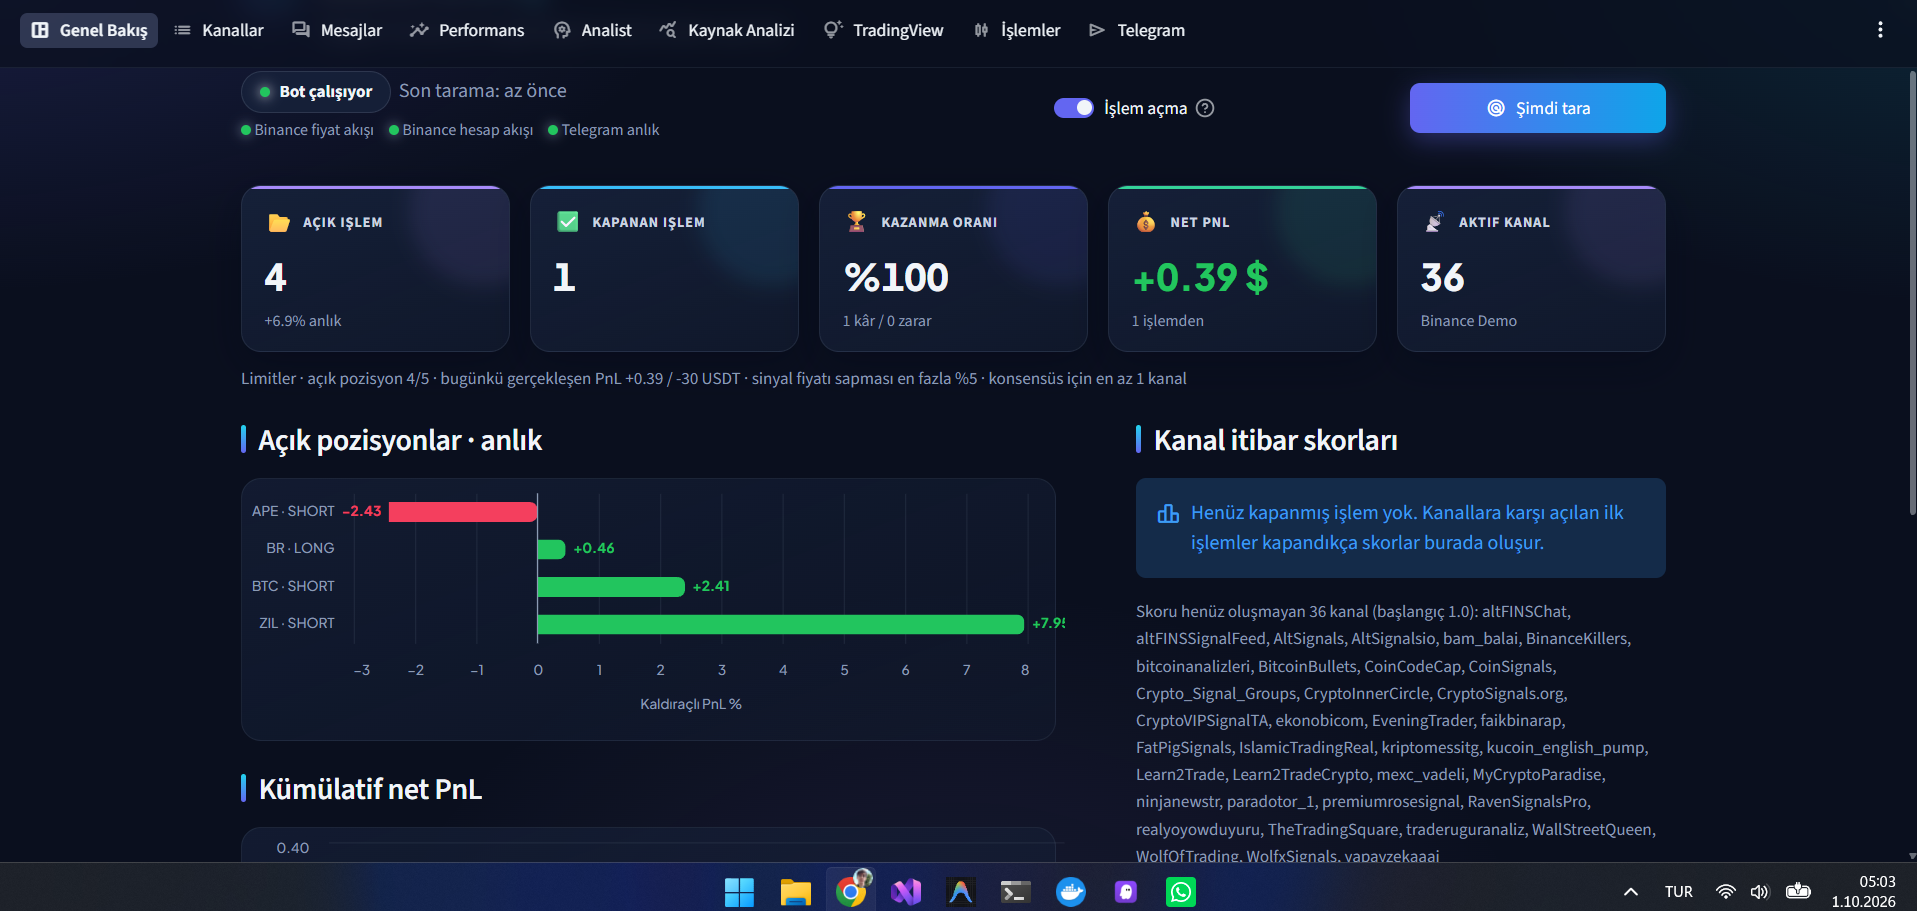Click the Bot çalışıyor status badge
This screenshot has height=911, width=1917.
pos(316,92)
